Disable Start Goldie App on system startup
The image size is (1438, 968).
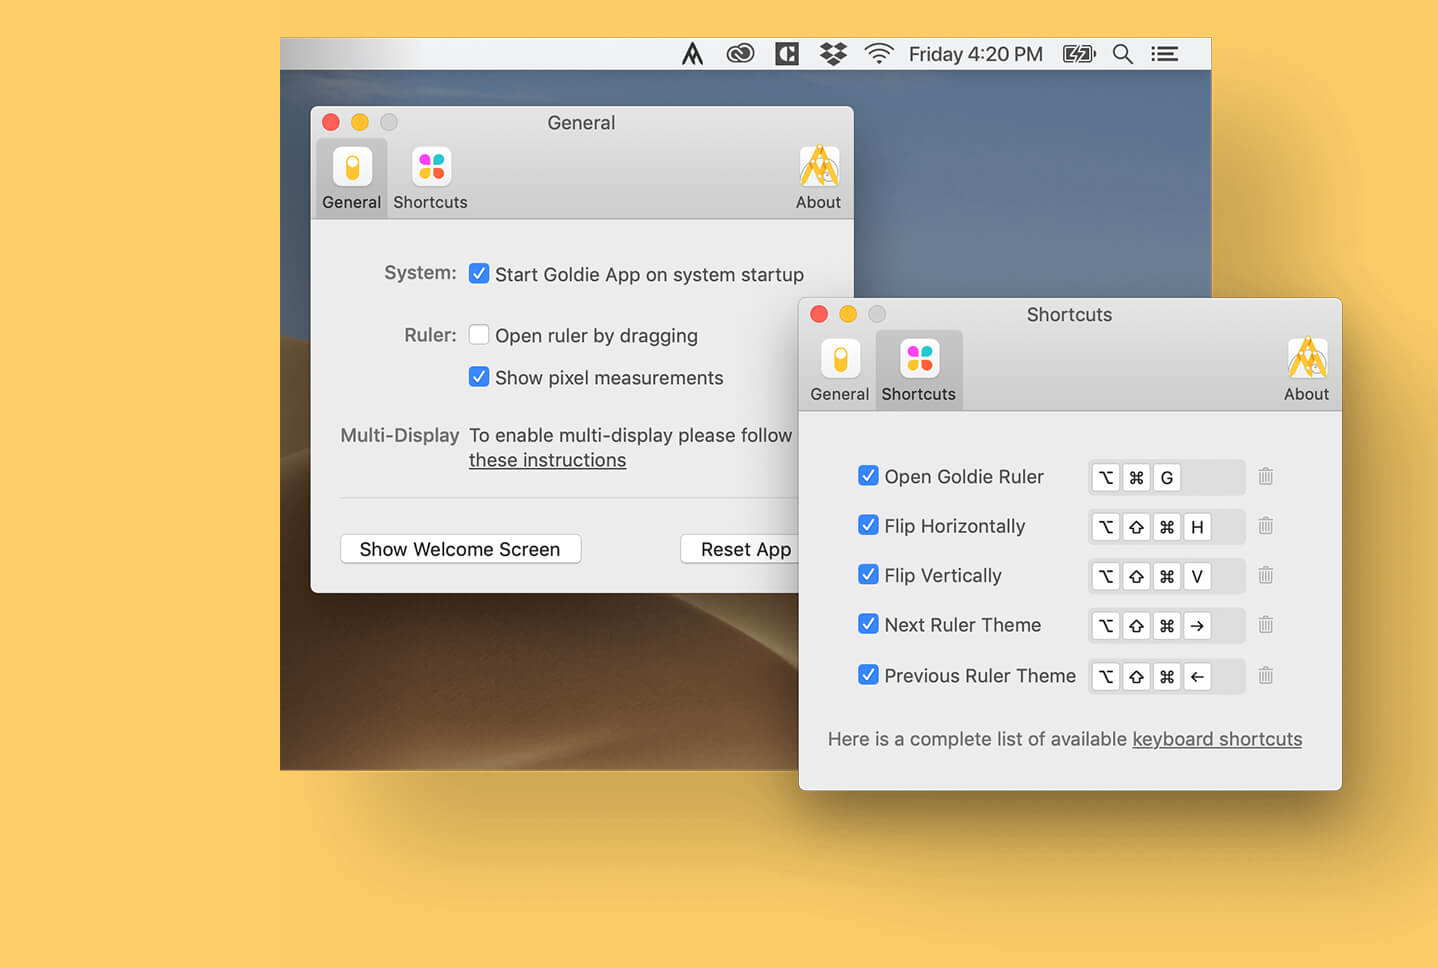[x=479, y=274]
